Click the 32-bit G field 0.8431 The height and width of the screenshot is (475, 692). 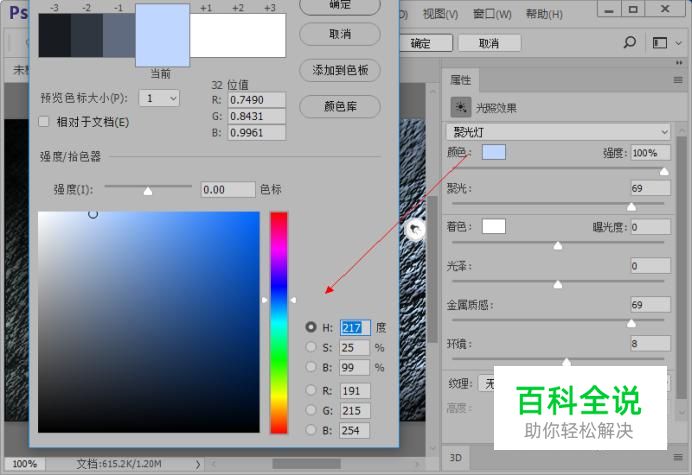(x=257, y=116)
